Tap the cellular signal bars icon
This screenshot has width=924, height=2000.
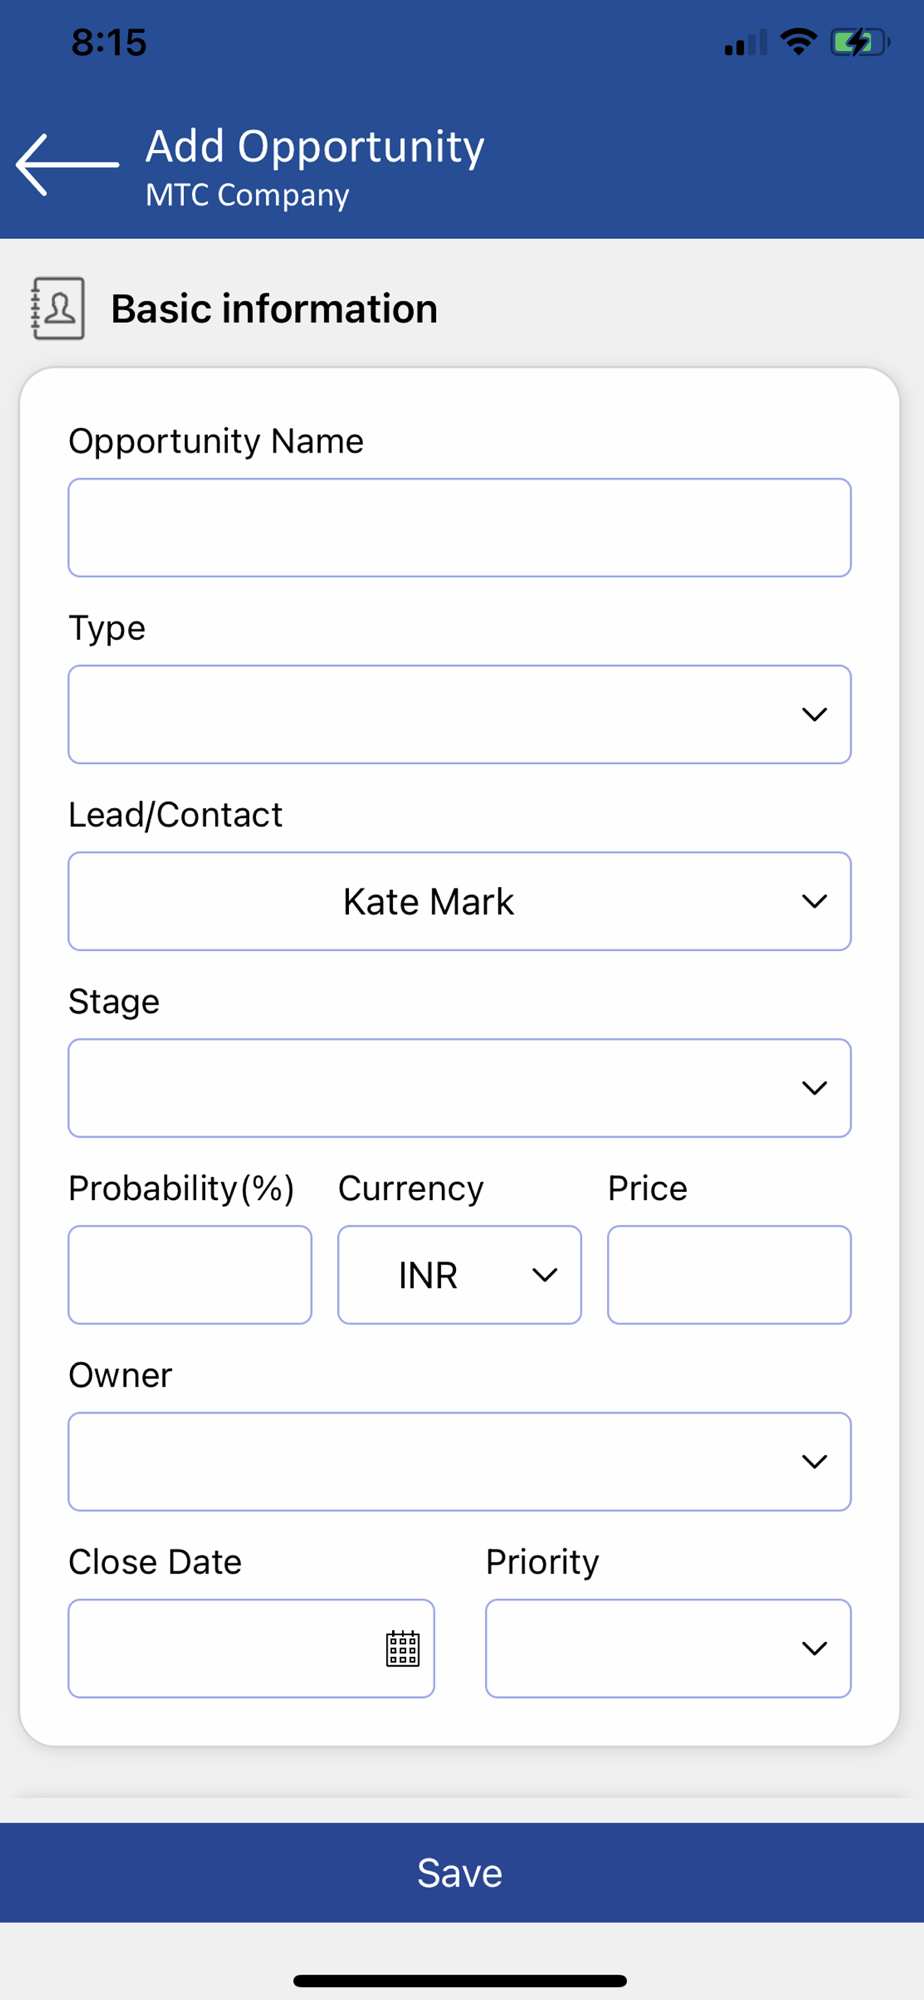coord(746,43)
